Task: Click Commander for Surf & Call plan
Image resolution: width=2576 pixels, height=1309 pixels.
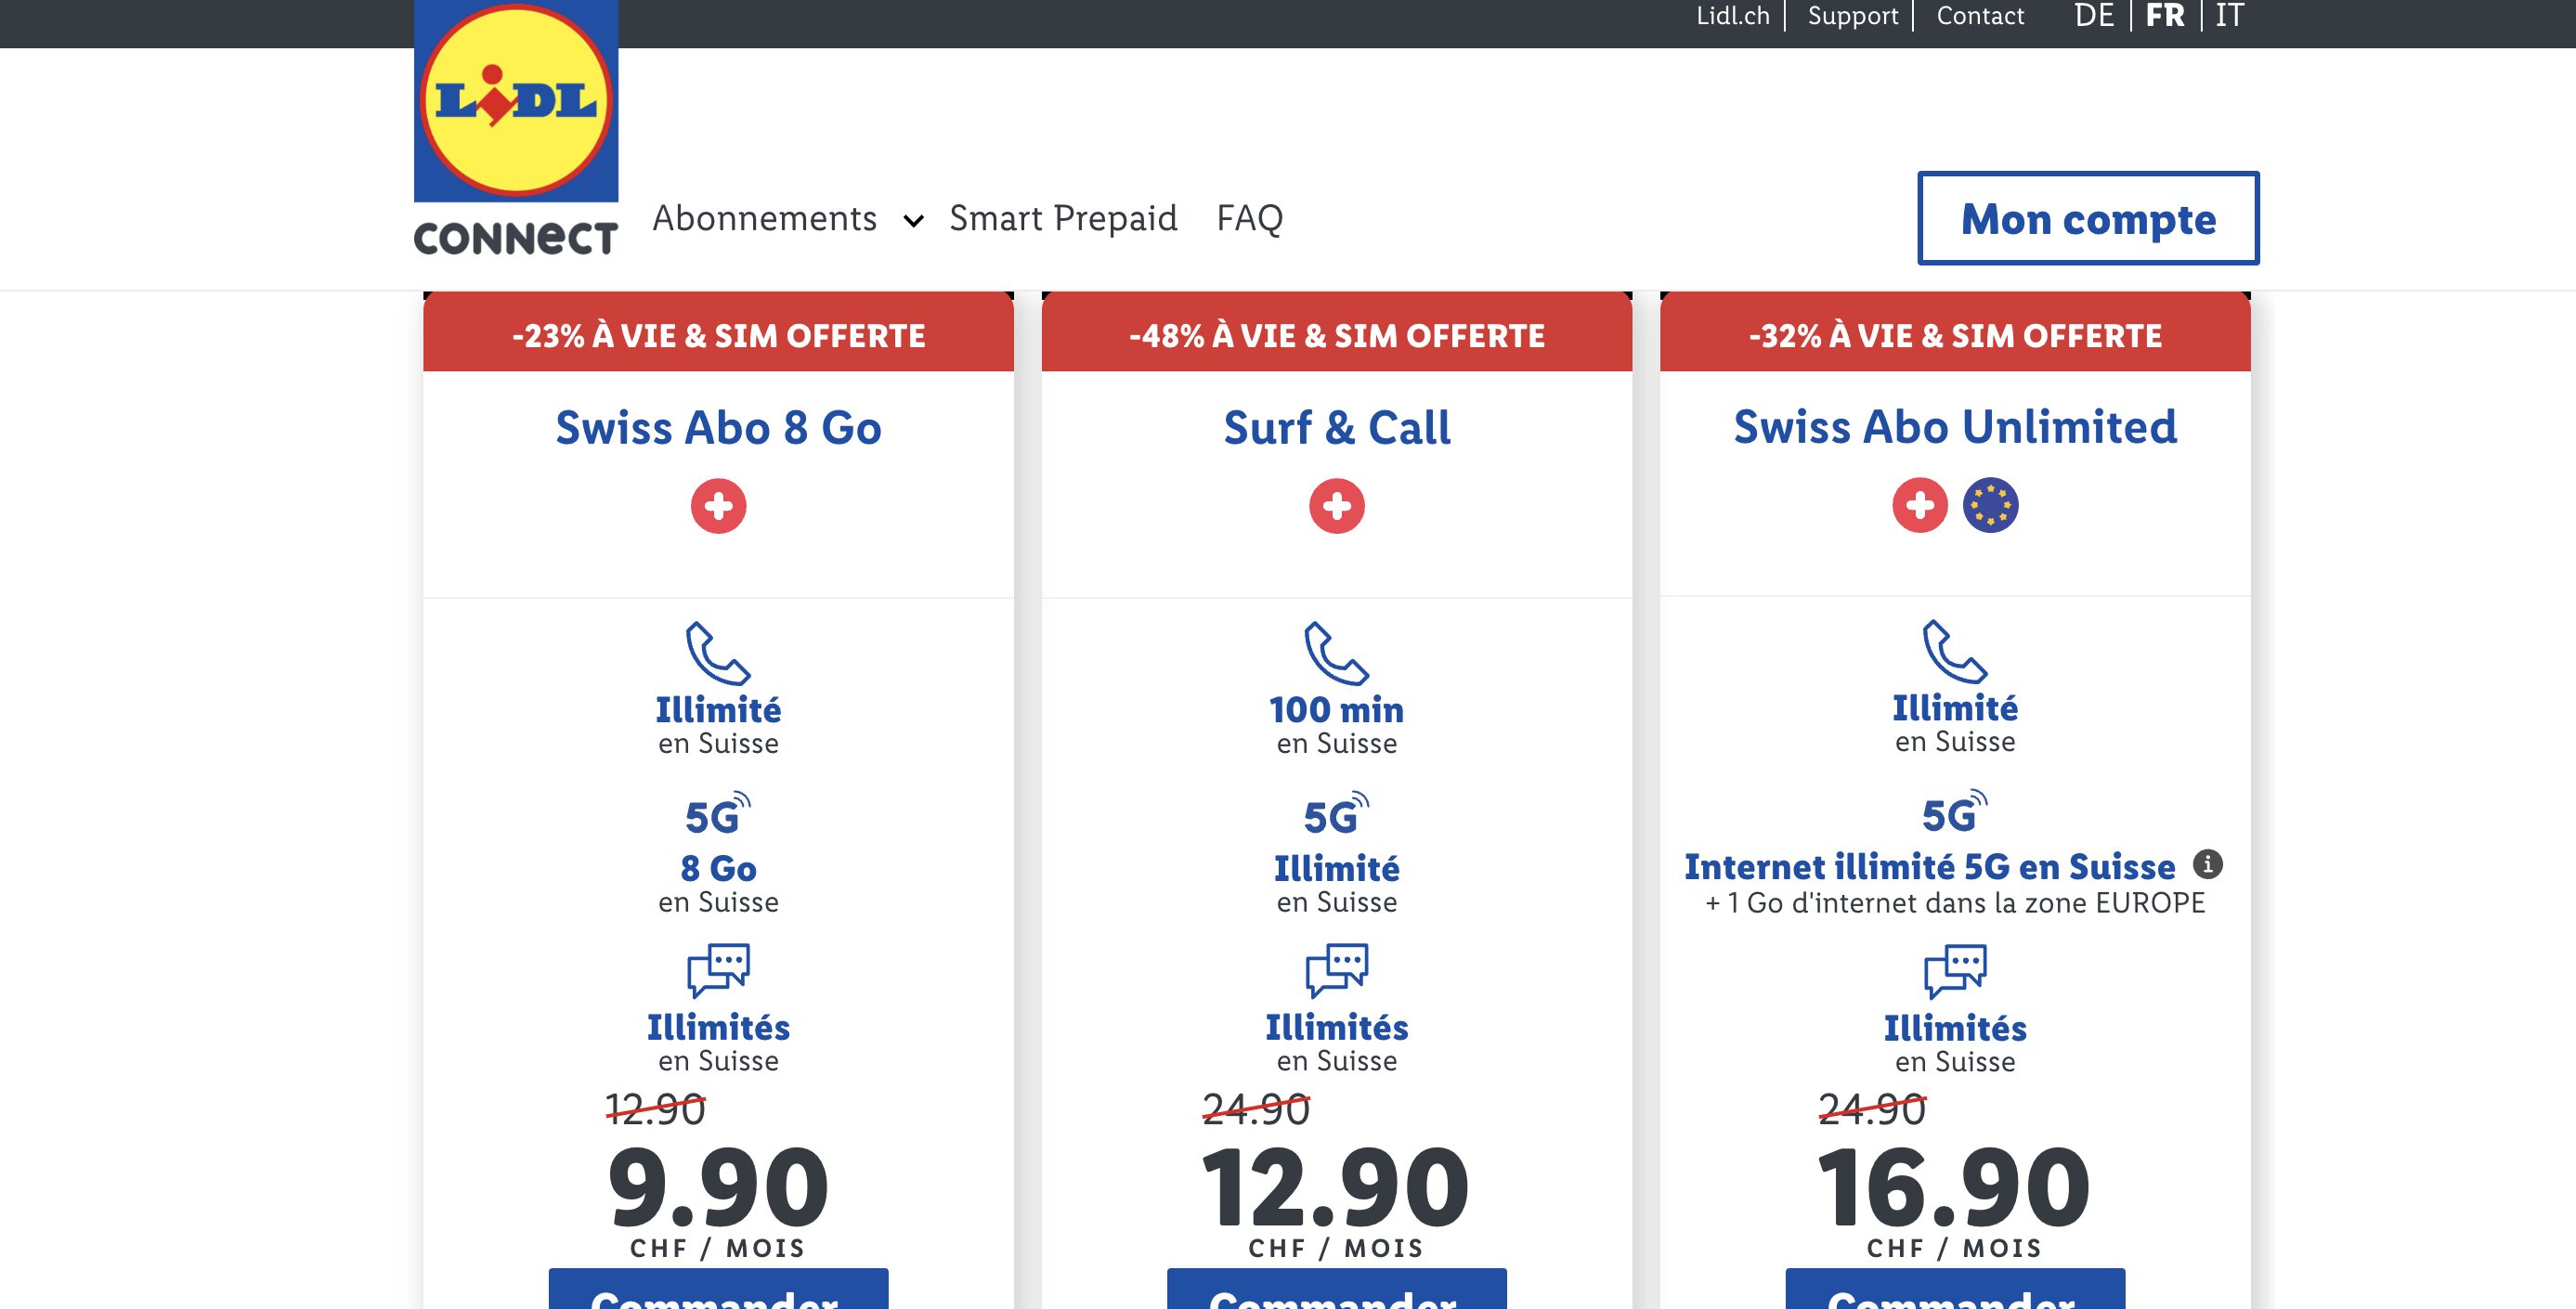Action: click(1336, 1292)
